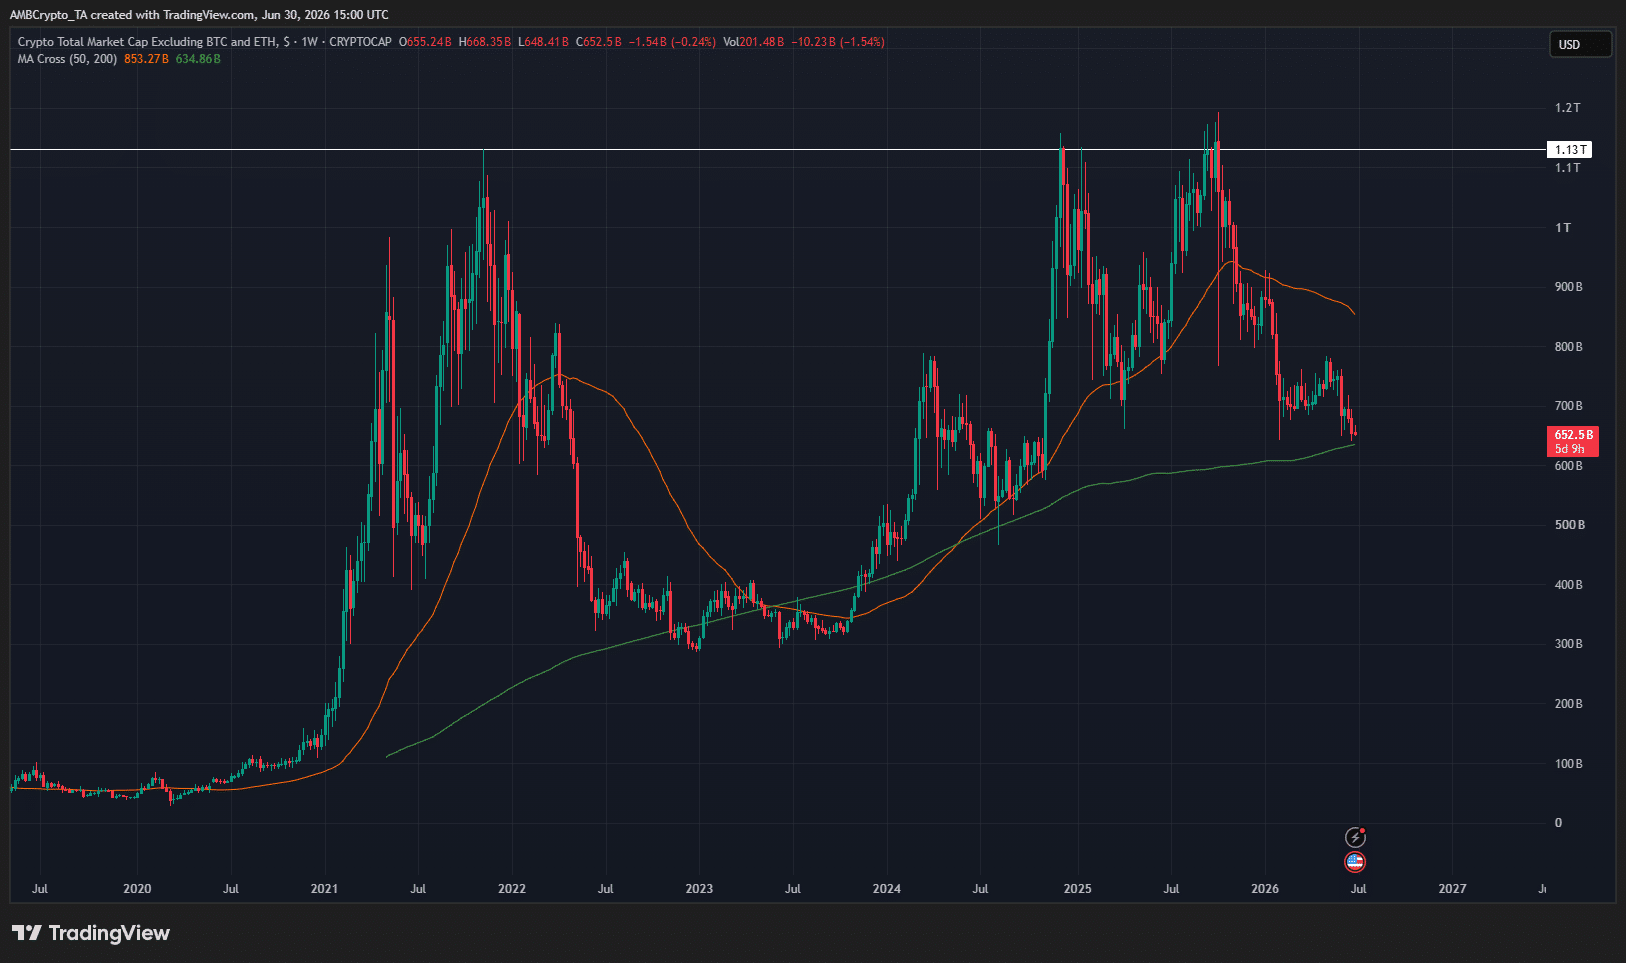Screen dimensions: 1626x963
Task: Click the lightning bolt event icon
Action: [x=1355, y=838]
